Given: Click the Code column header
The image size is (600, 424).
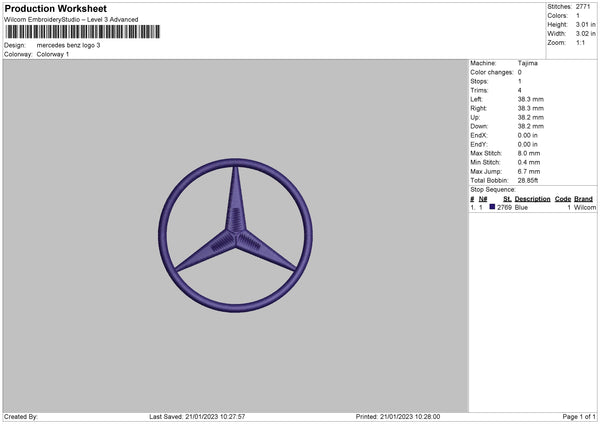Looking at the screenshot, I should point(563,199).
